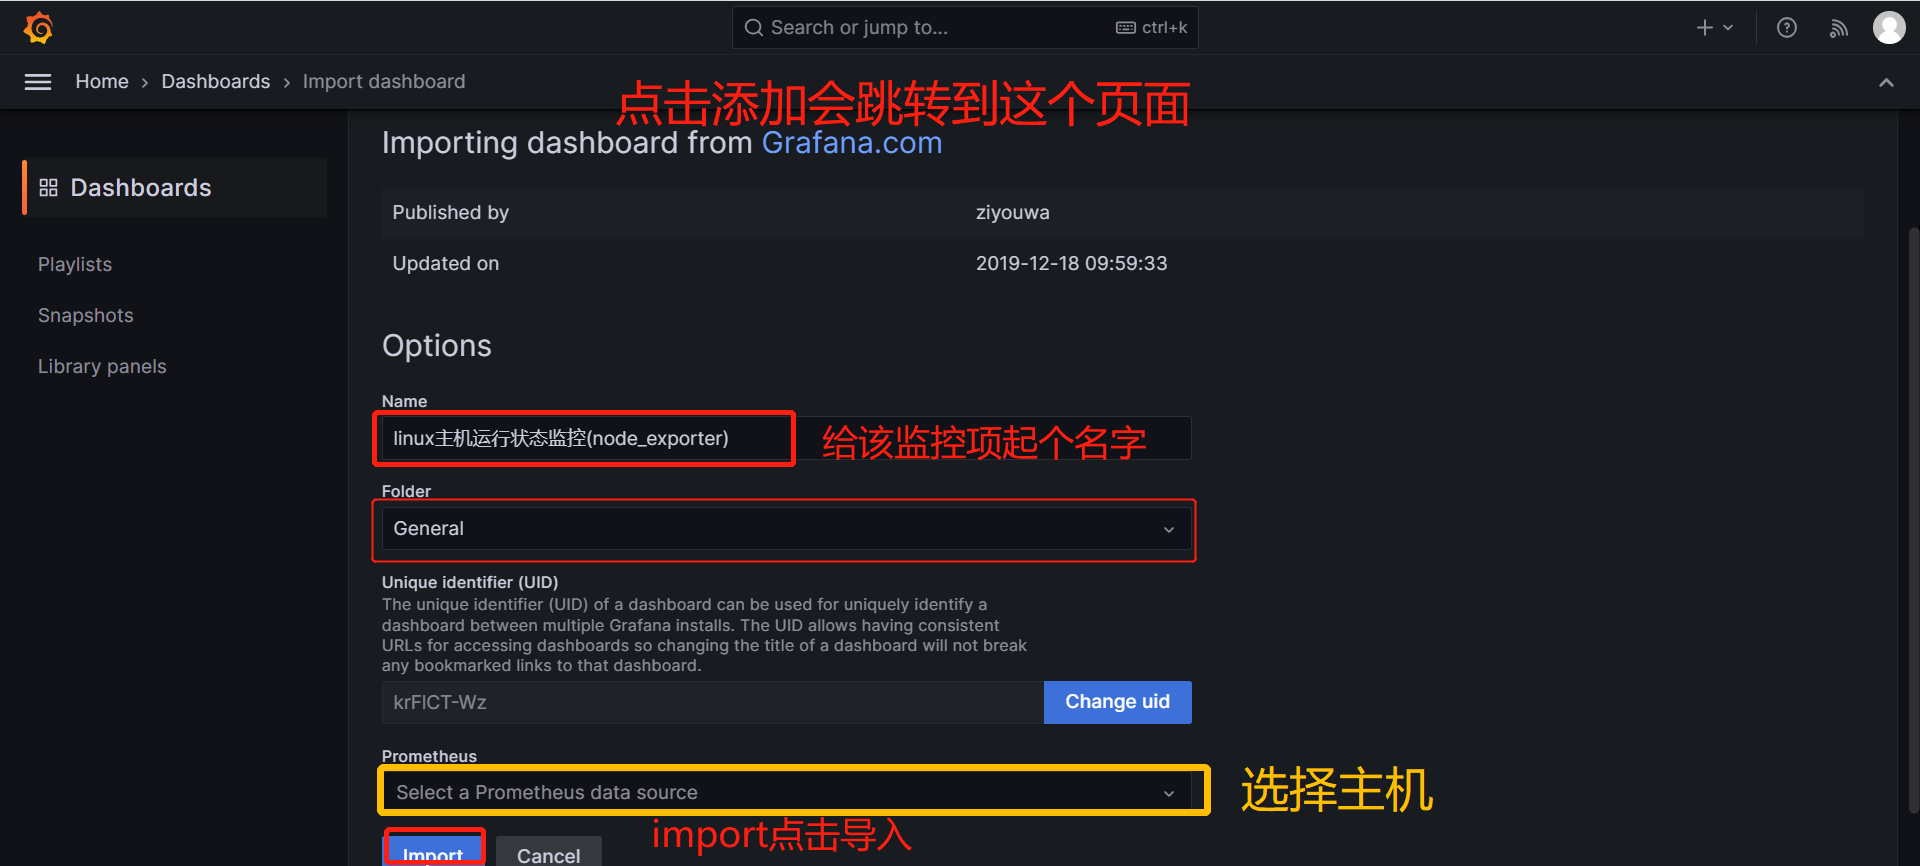Viewport: 1920px width, 866px height.
Task: Expand the General folder dropdown
Action: [x=786, y=529]
